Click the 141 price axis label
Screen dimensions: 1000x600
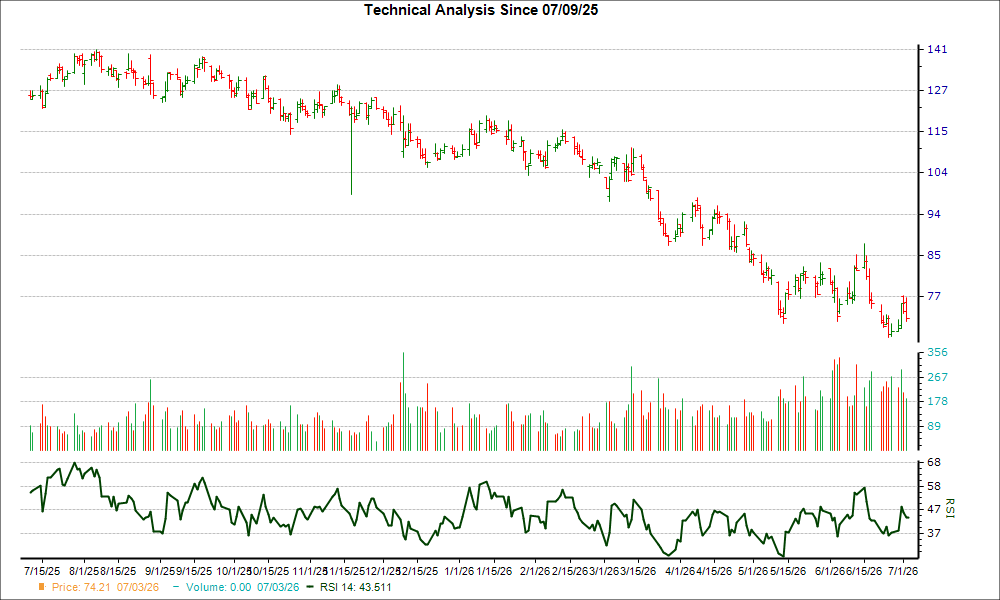pos(937,50)
